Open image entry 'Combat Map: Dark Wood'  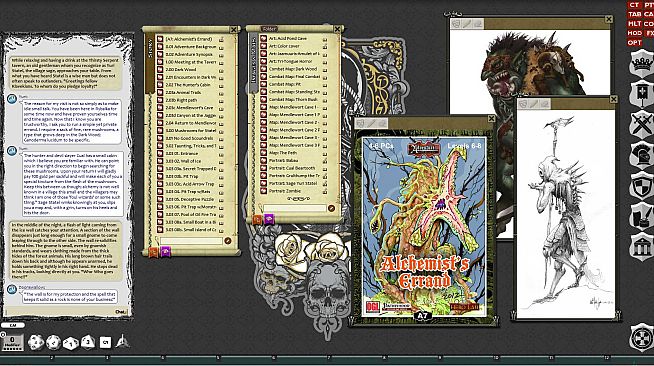pos(293,69)
